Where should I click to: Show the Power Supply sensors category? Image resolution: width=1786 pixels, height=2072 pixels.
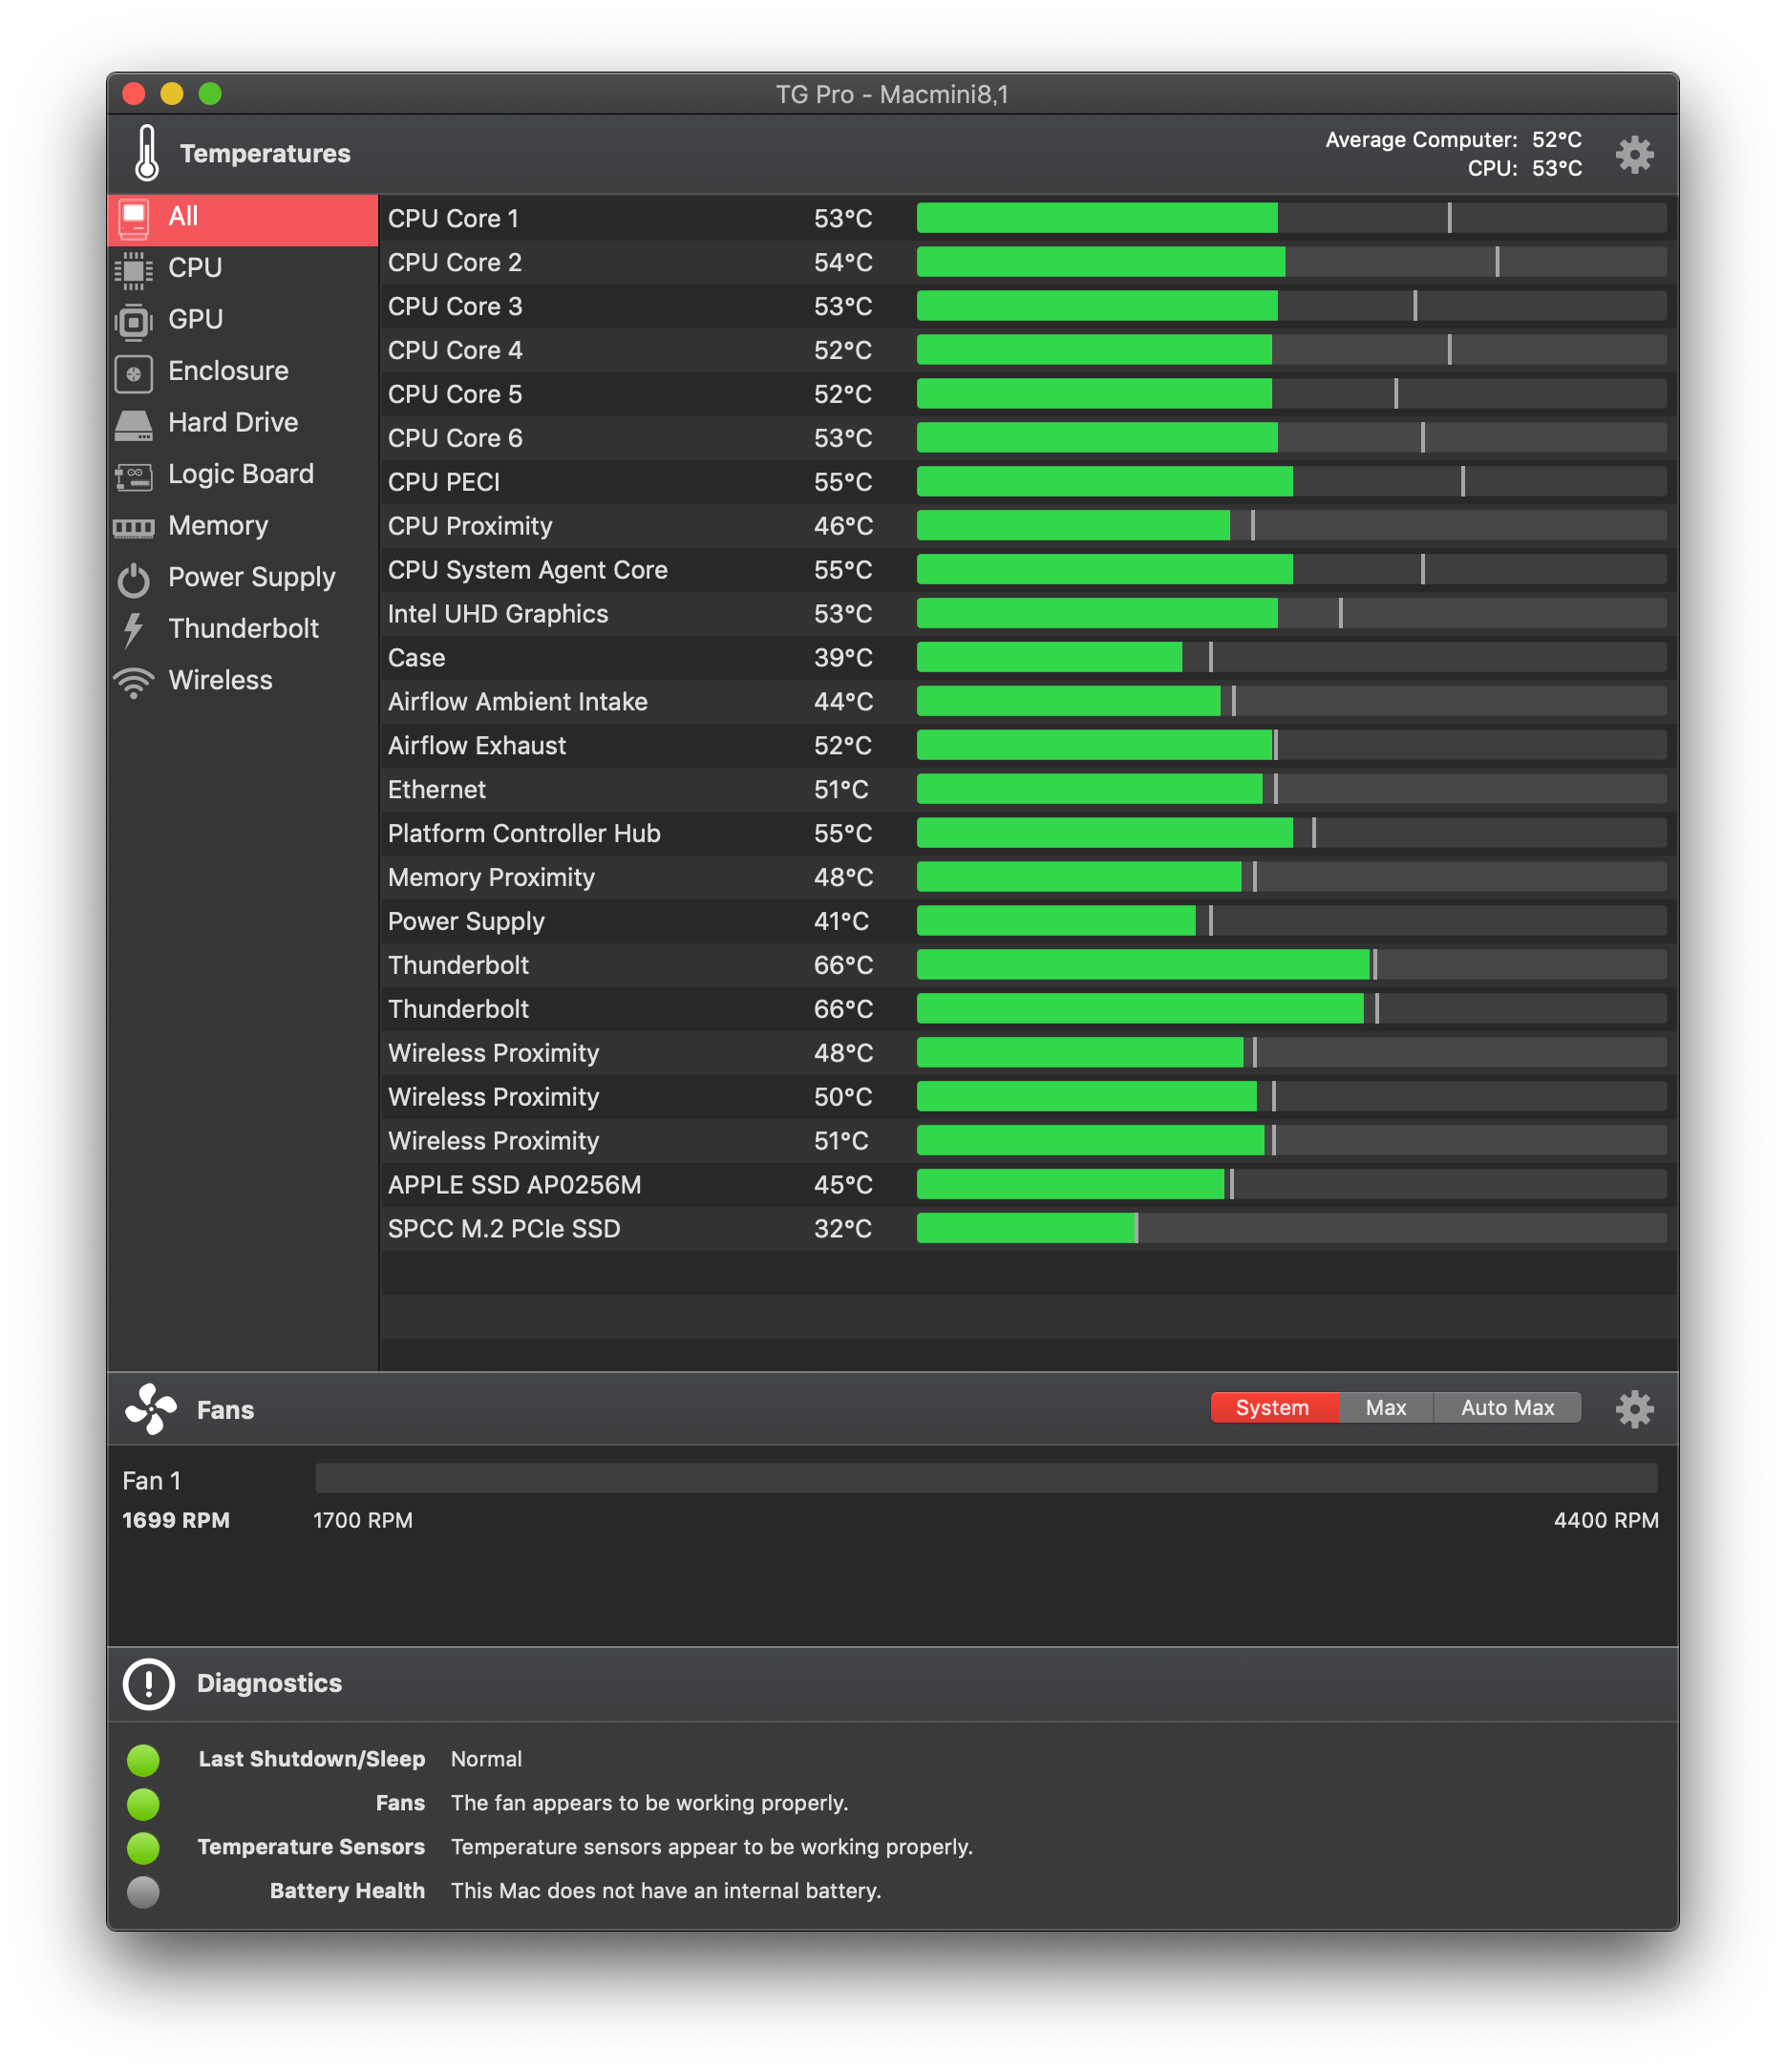(x=251, y=577)
